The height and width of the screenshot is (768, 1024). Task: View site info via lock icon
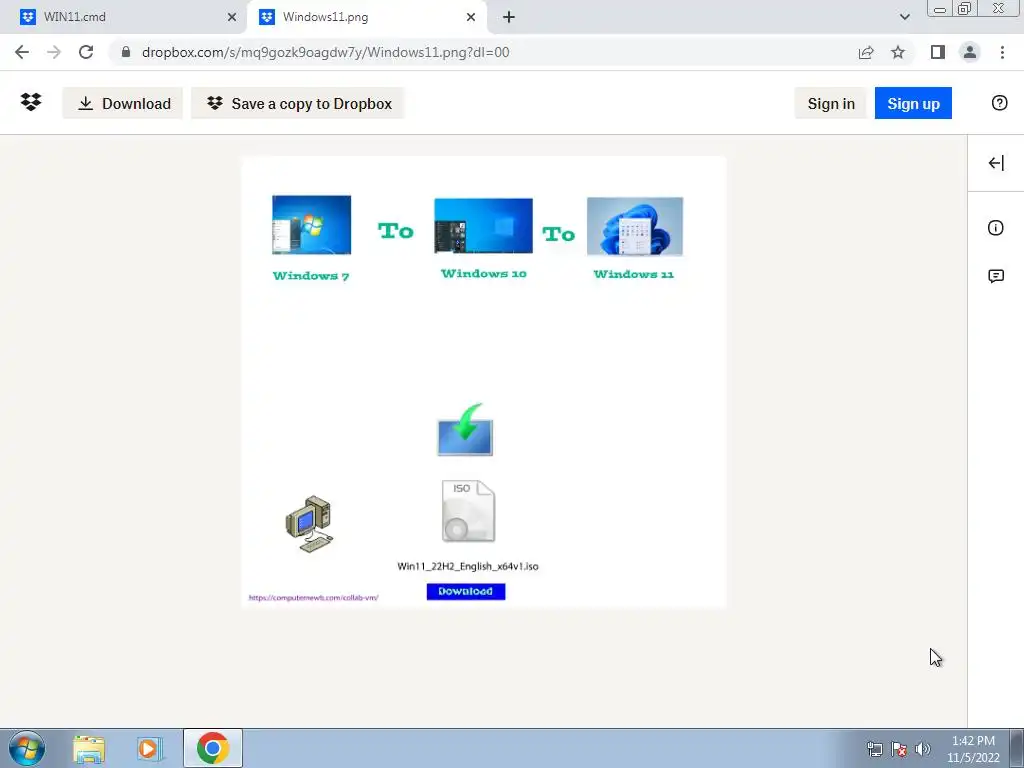[126, 52]
